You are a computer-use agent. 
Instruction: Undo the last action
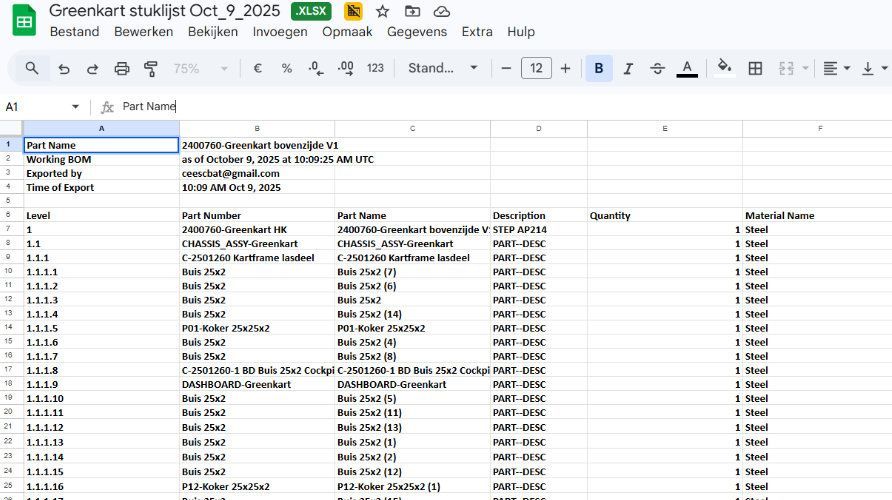[x=64, y=69]
